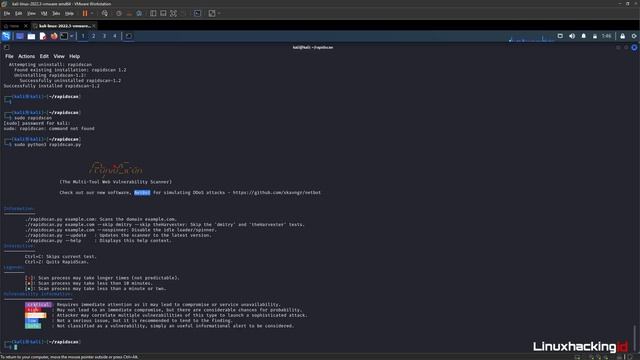The image size is (640, 360).
Task: Click the stretch guest display icon
Action: coord(212,13)
